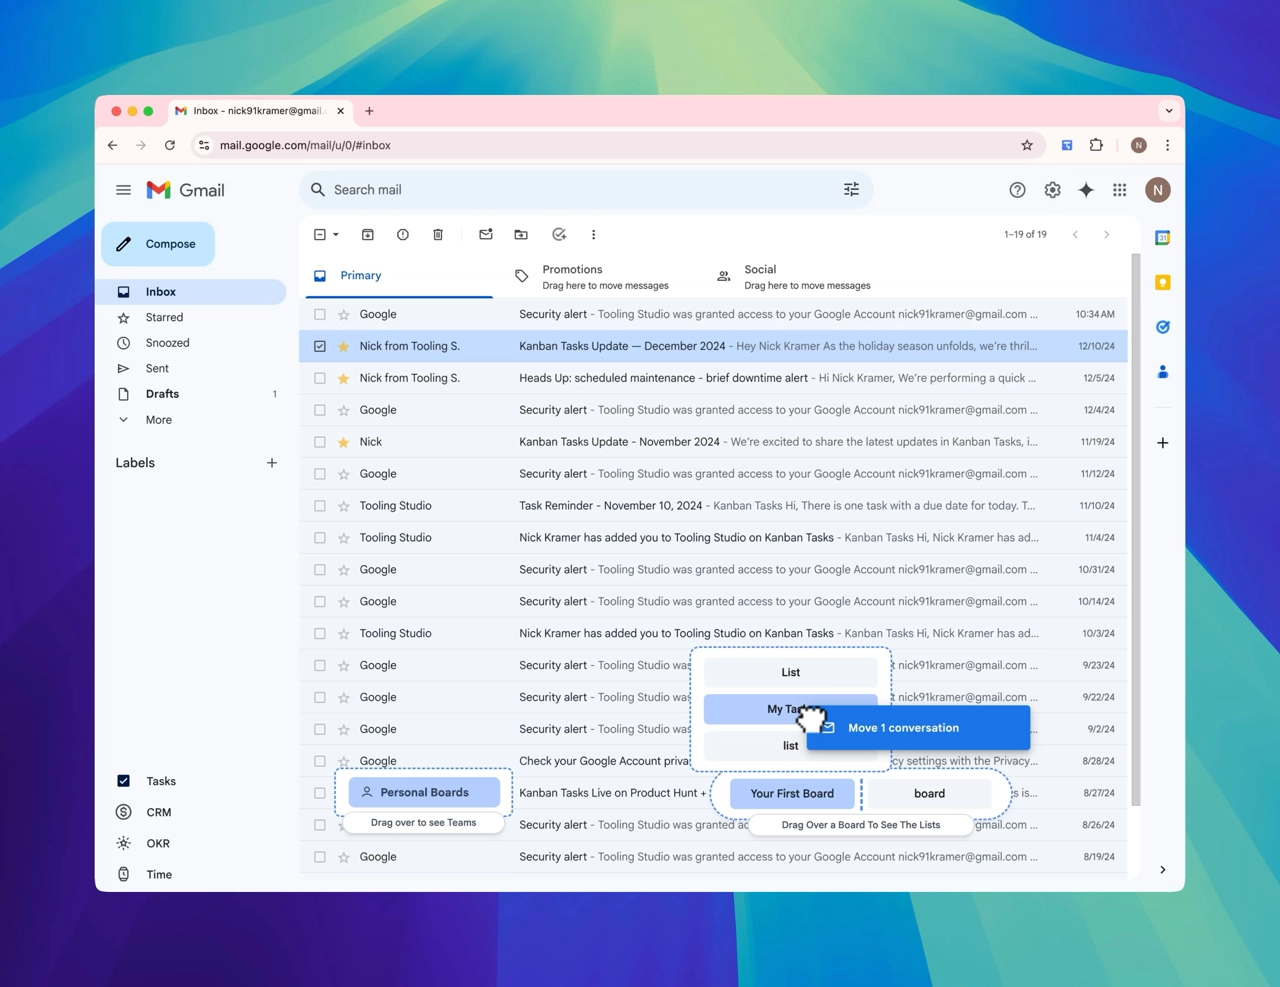
Task: Open the Snoozed folder
Action: pos(167,343)
